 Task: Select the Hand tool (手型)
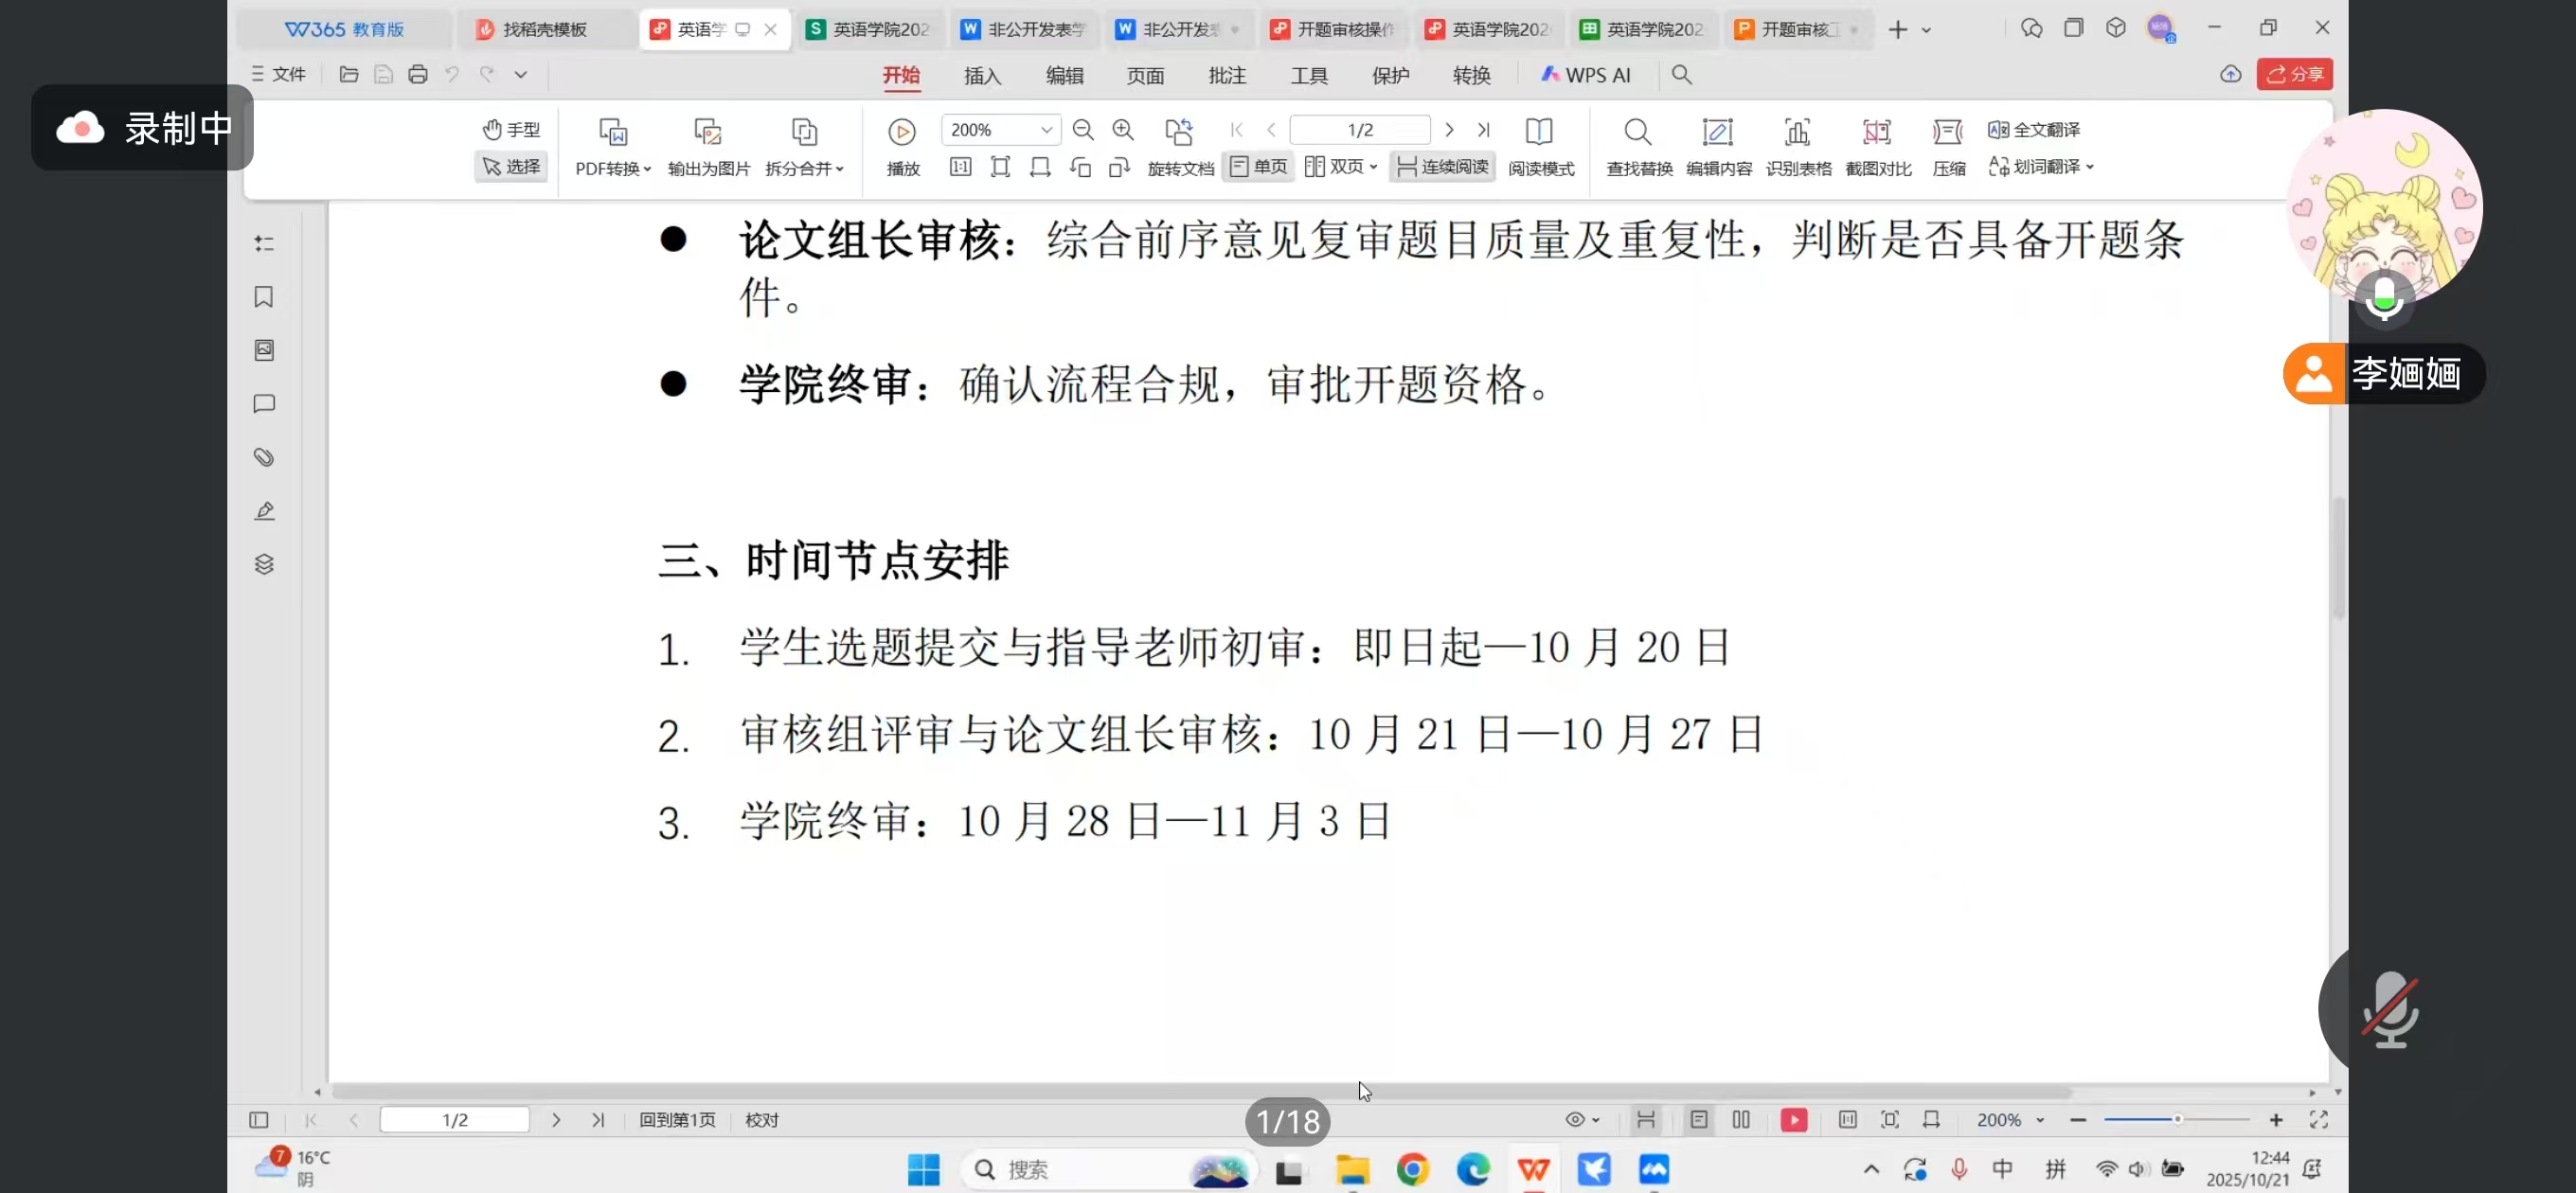[x=511, y=130]
